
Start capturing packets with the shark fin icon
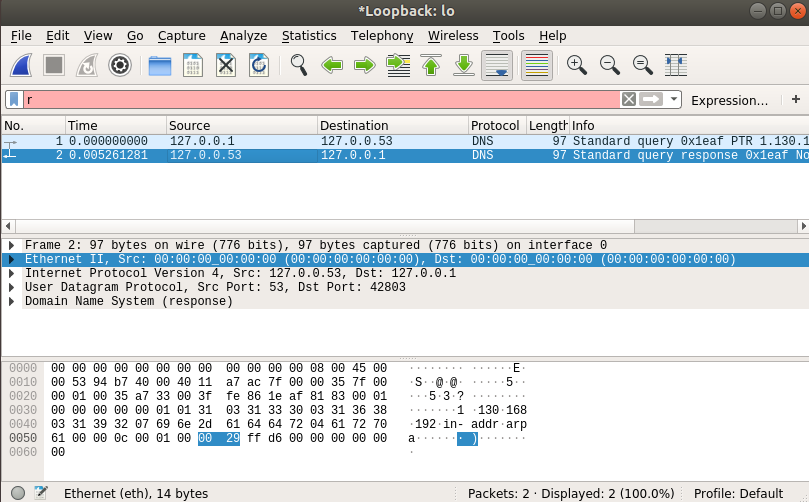coord(22,66)
